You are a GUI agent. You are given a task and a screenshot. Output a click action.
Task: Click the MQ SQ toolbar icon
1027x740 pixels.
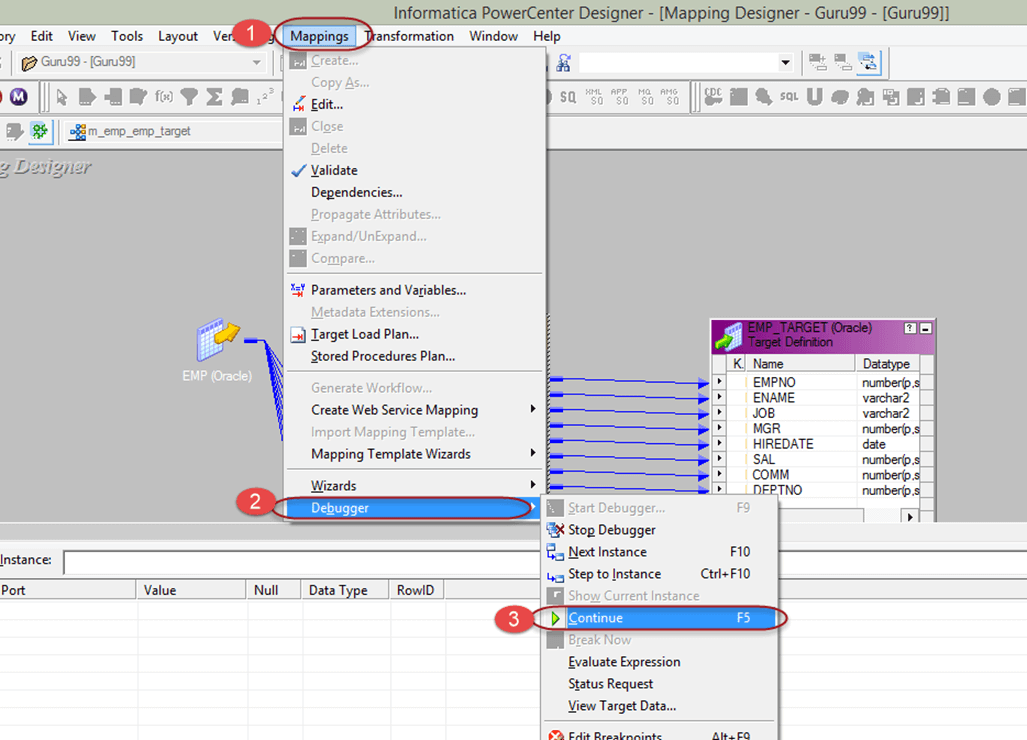(645, 97)
